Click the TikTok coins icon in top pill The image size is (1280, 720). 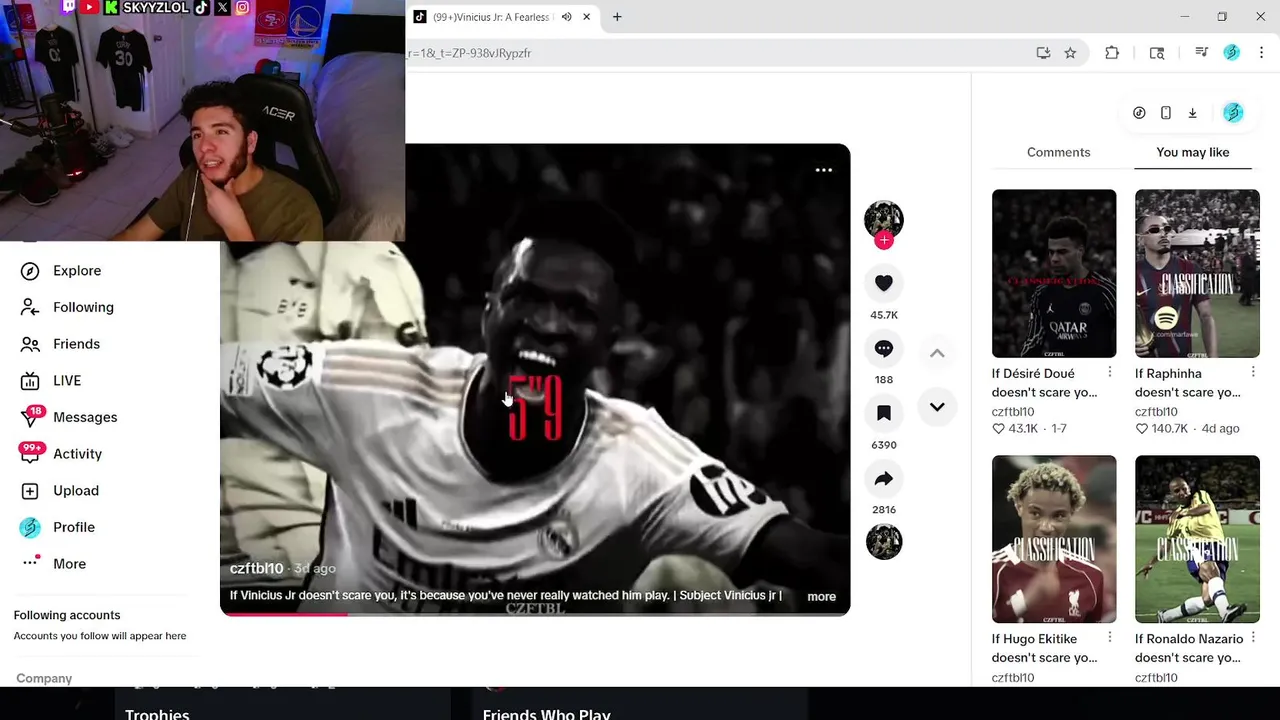1139,113
